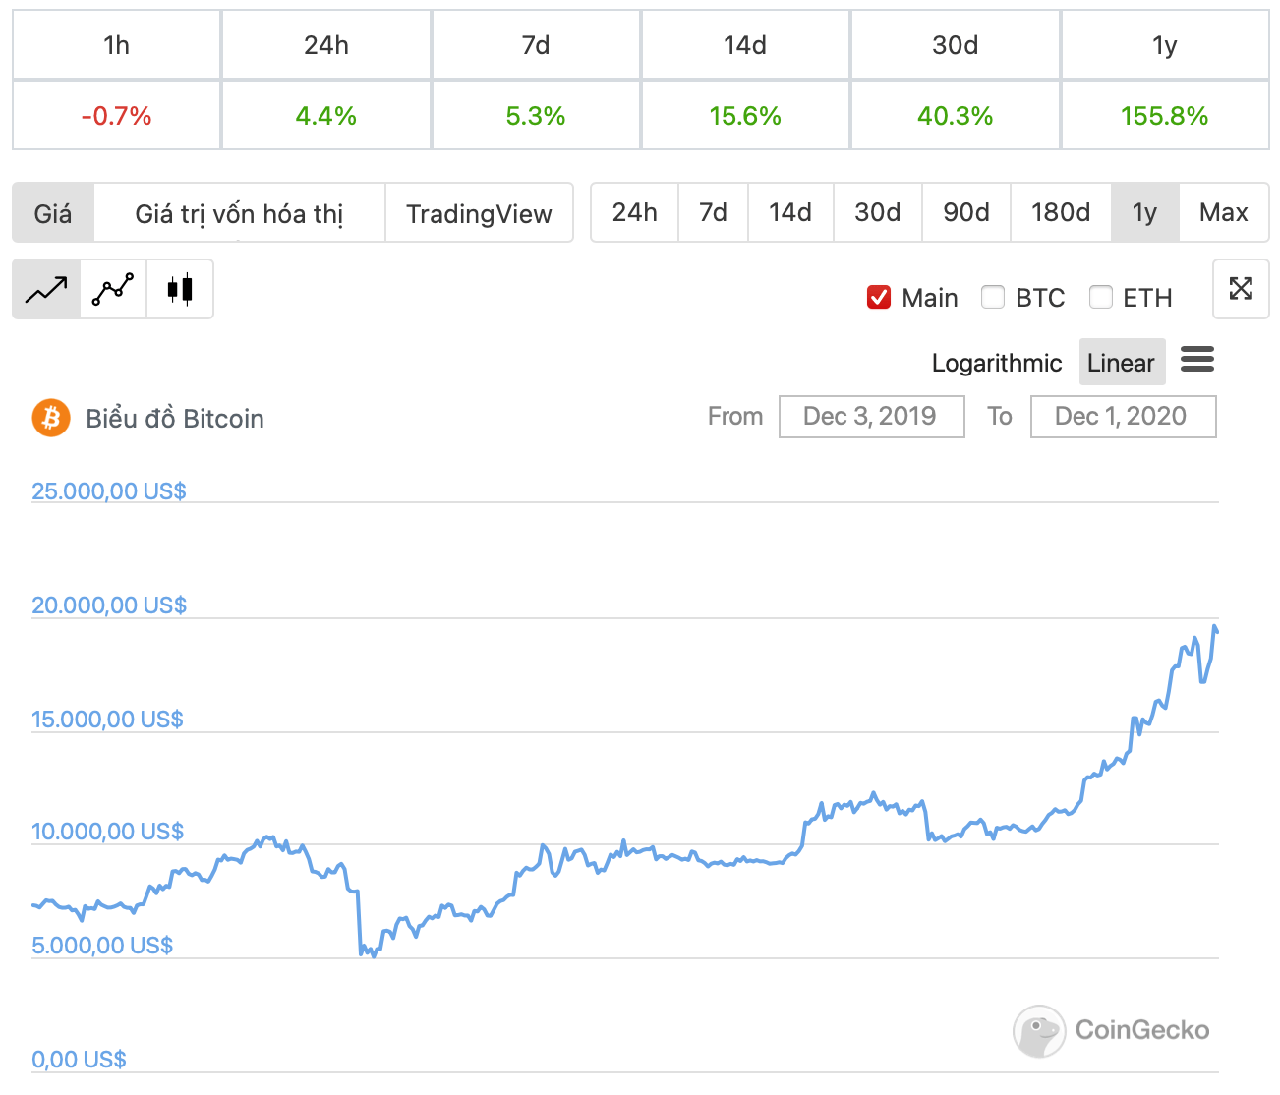Image resolution: width=1280 pixels, height=1095 pixels.
Task: Set chart range to 24h
Action: (635, 212)
